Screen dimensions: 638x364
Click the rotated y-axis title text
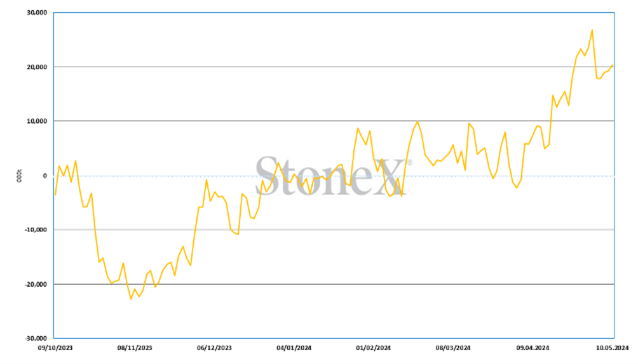click(19, 176)
